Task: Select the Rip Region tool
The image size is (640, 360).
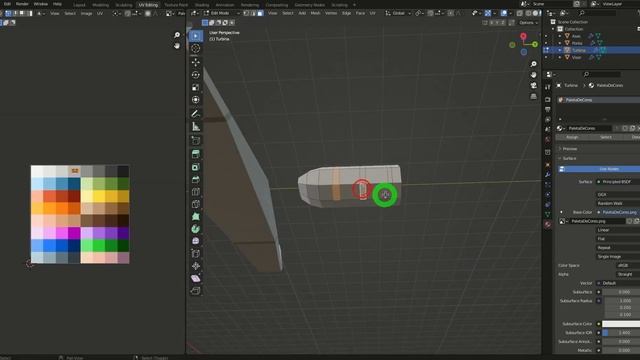Action: [196, 291]
